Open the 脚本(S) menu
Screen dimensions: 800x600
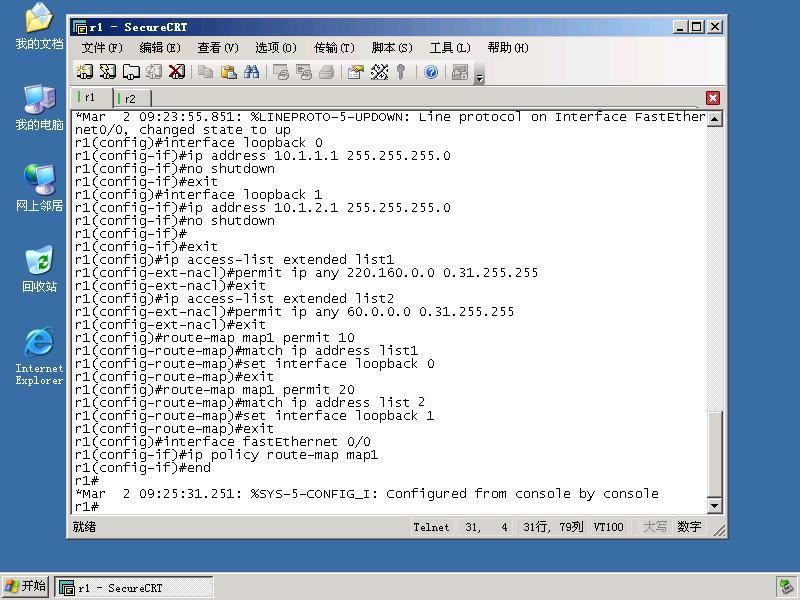click(x=392, y=48)
